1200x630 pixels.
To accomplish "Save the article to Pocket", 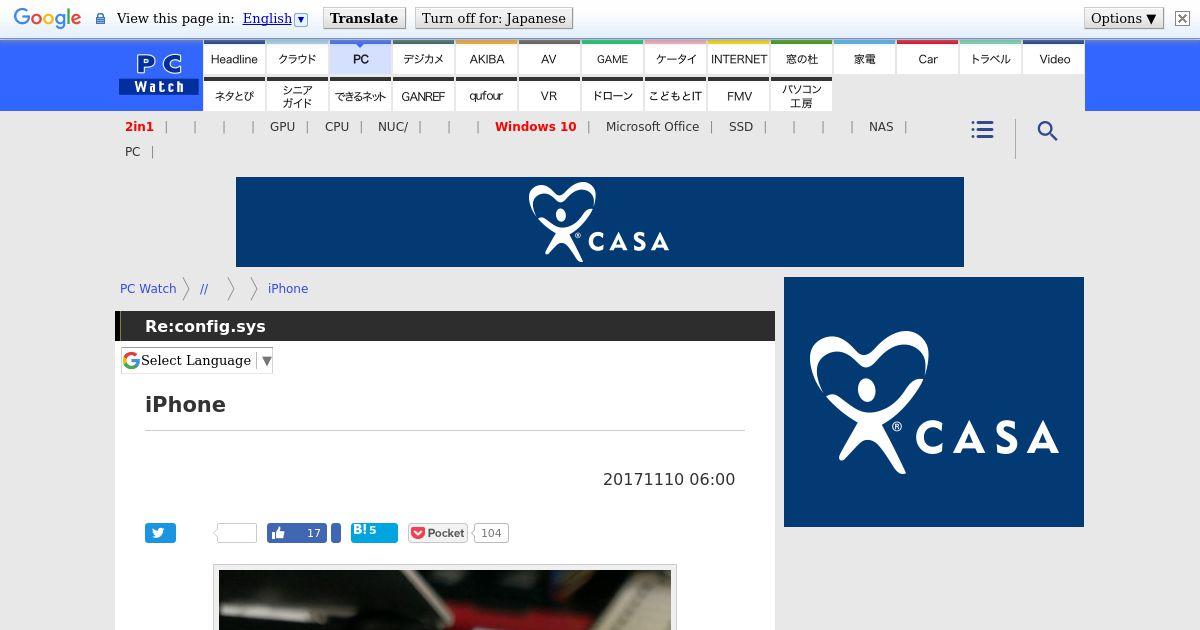I will [438, 533].
